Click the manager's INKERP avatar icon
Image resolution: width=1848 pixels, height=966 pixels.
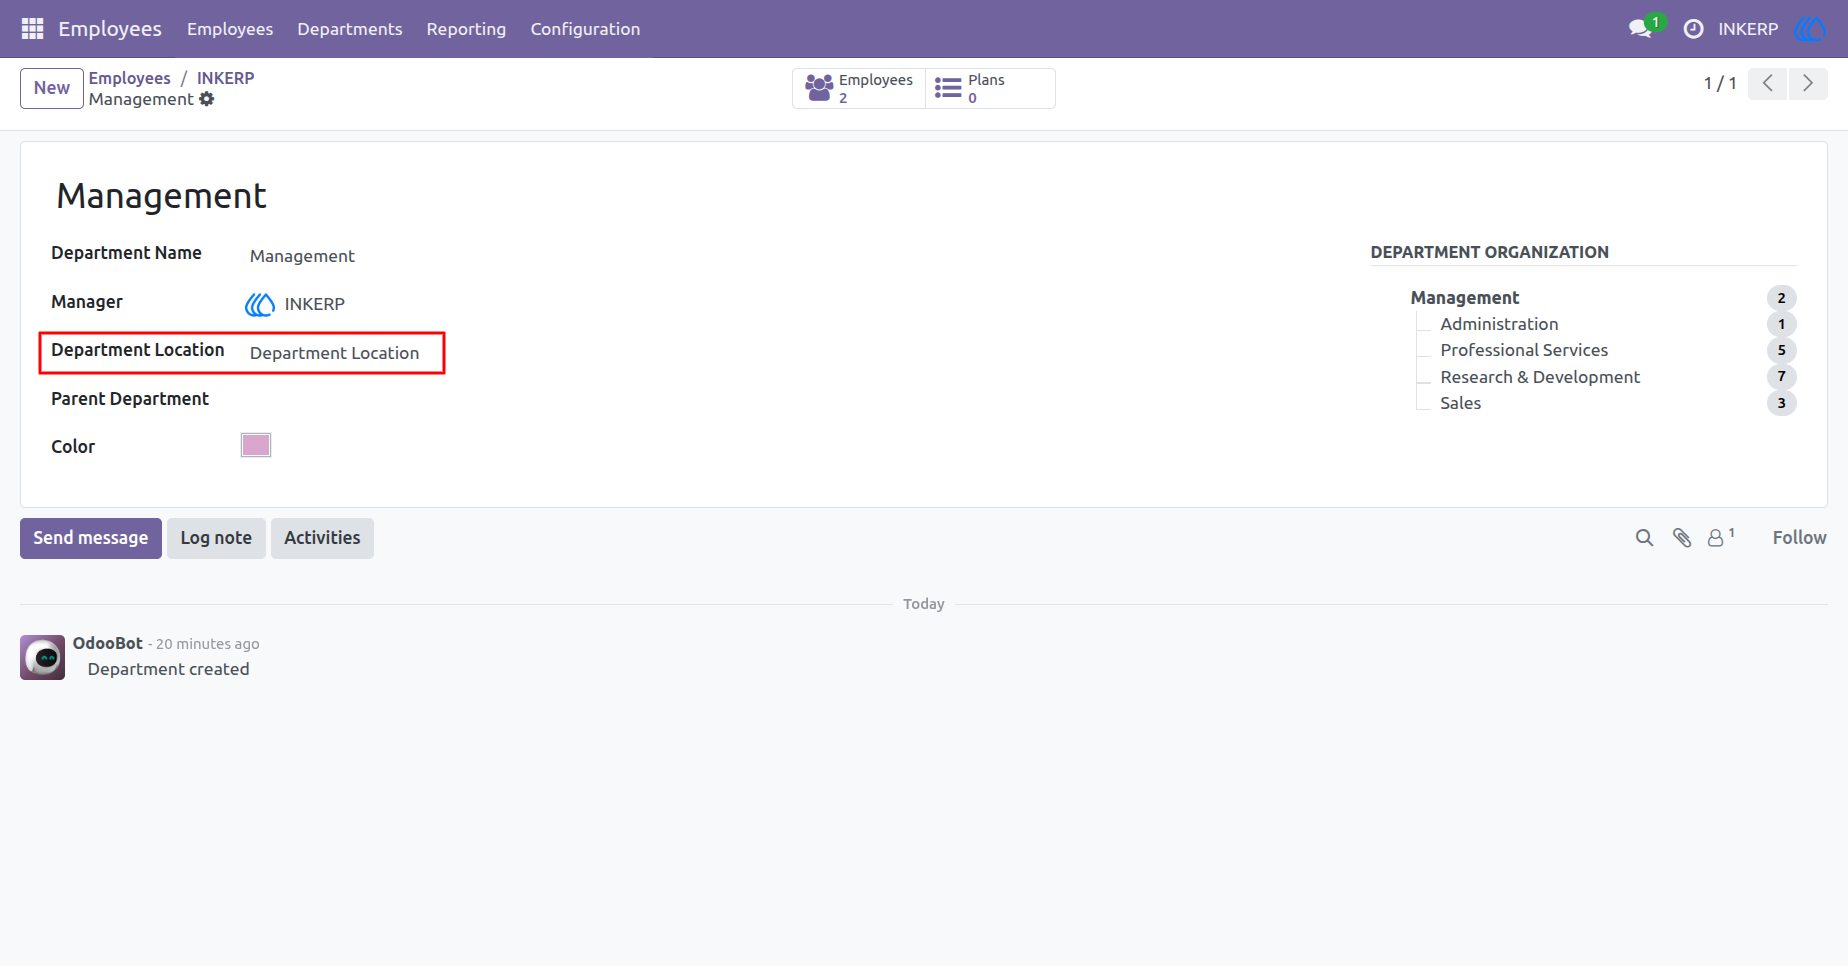[x=260, y=304]
